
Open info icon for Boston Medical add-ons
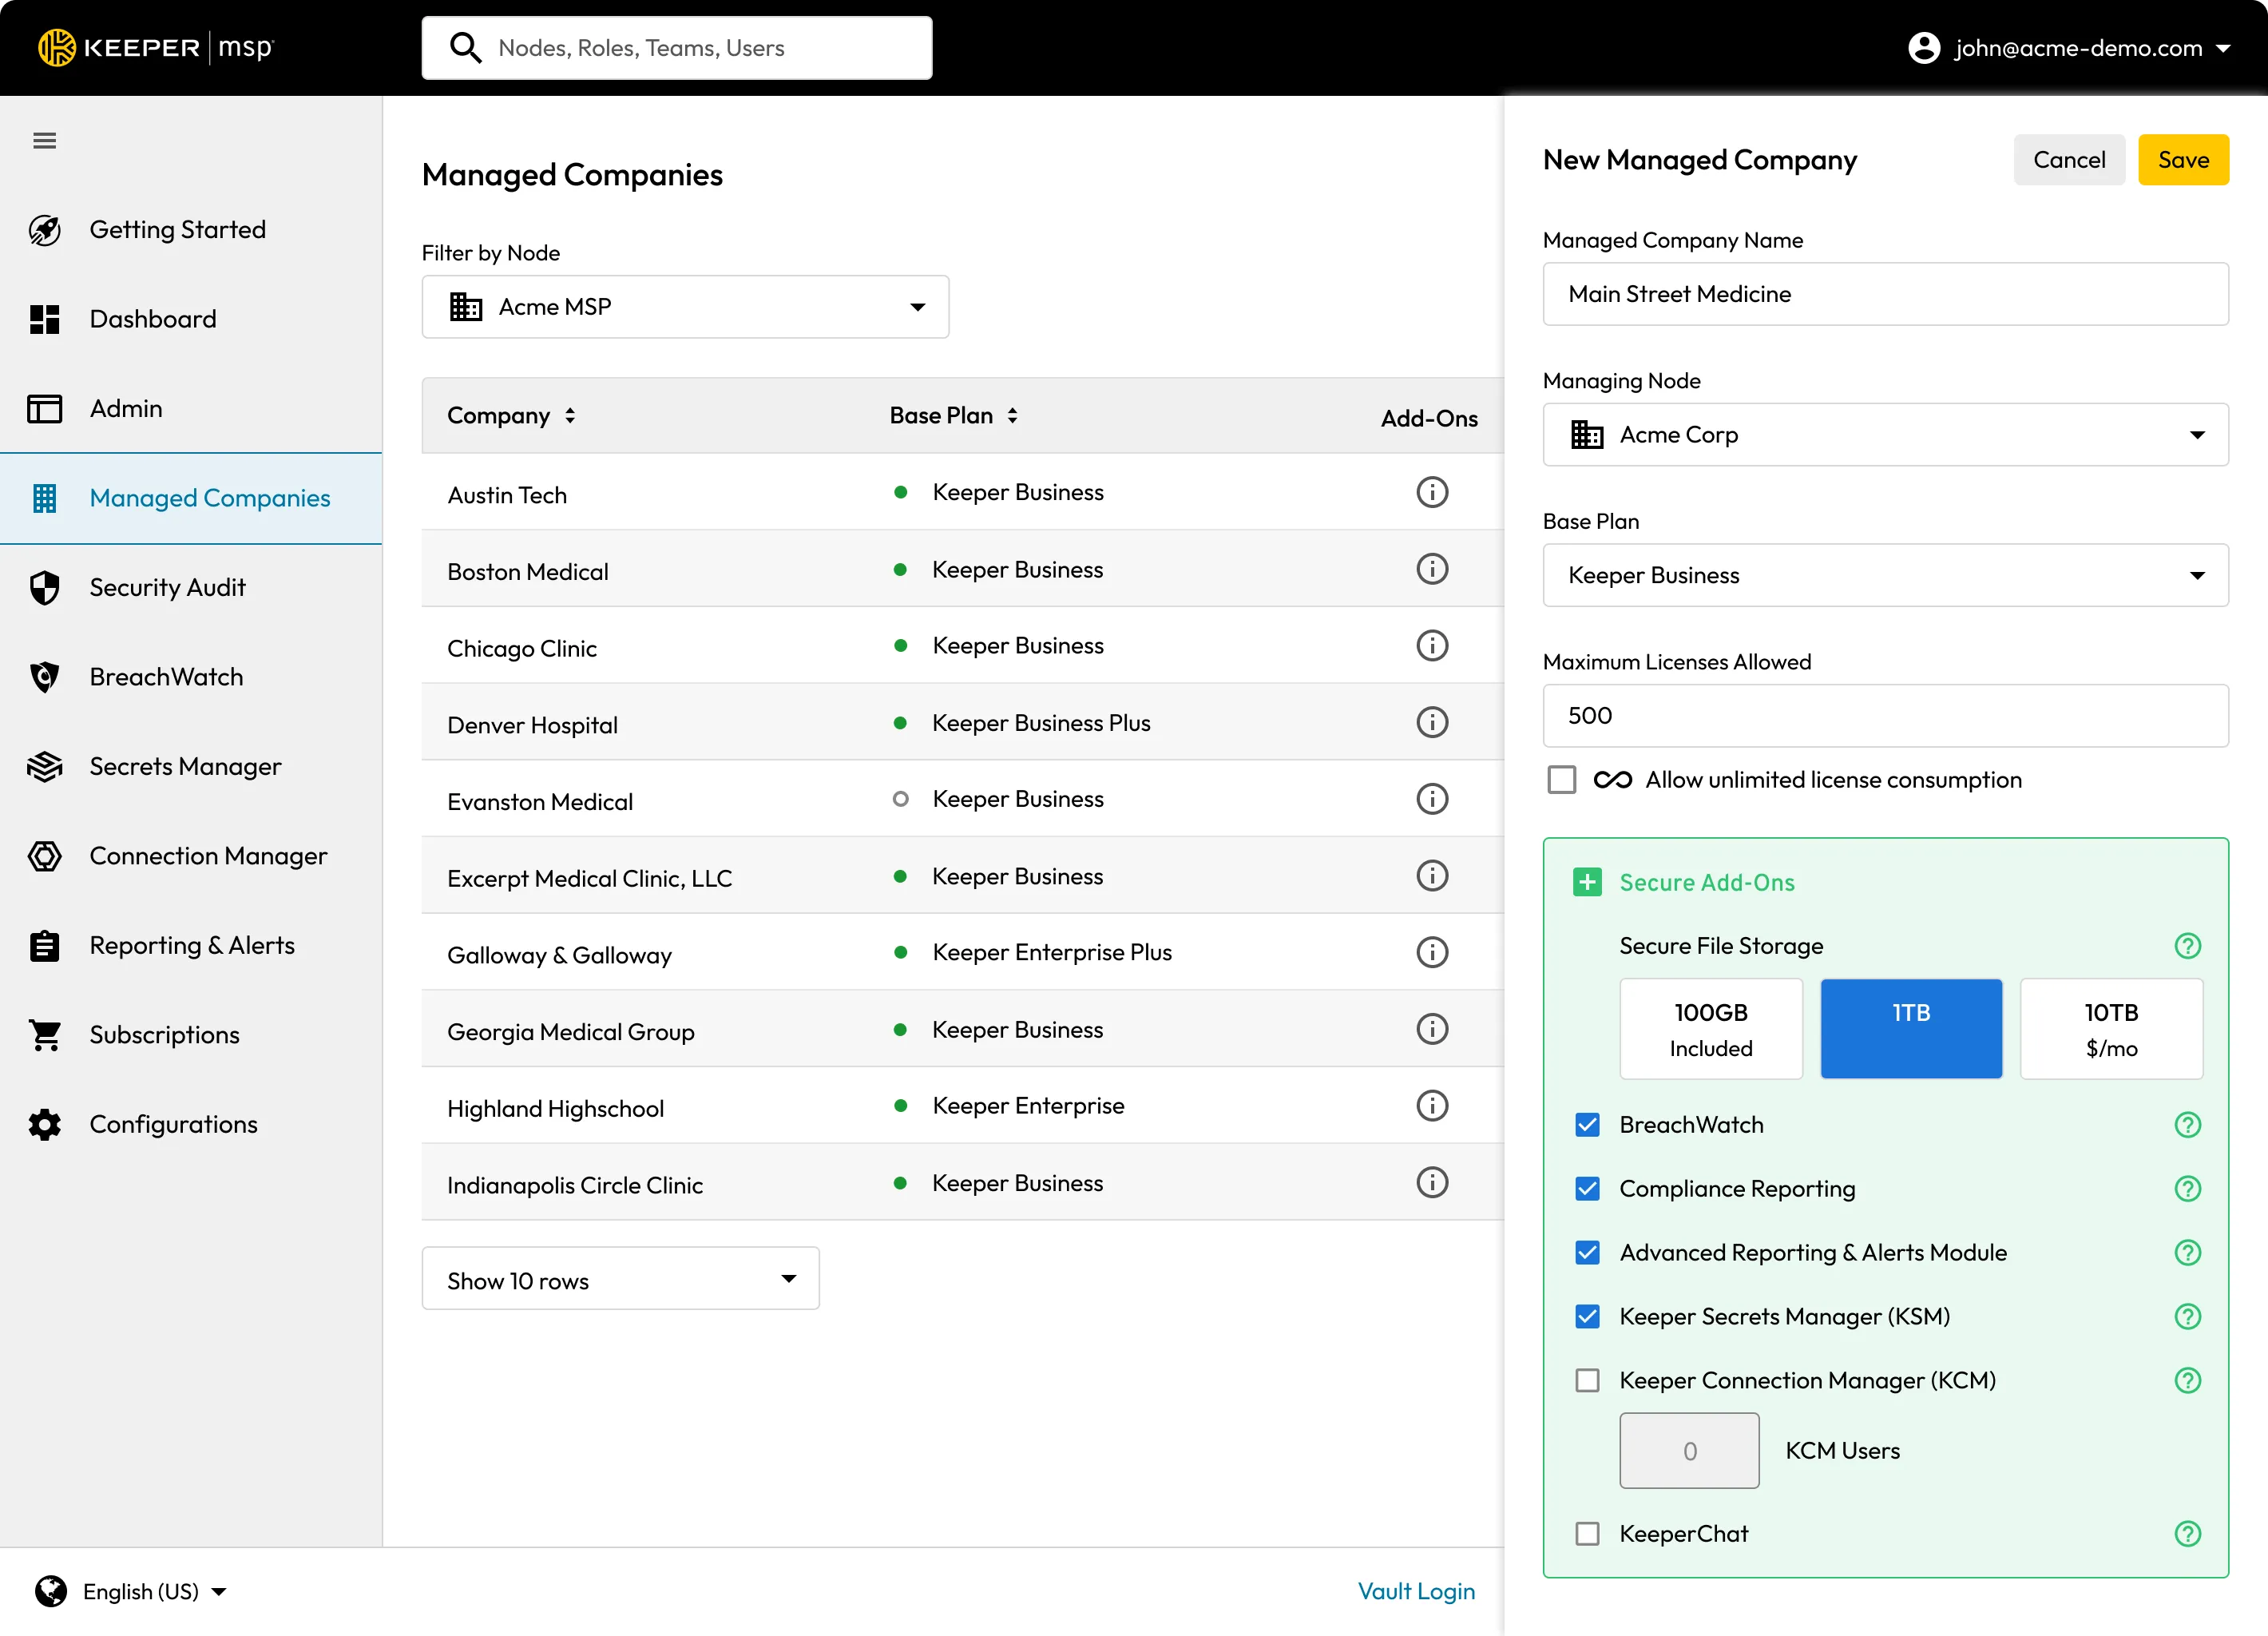point(1432,569)
